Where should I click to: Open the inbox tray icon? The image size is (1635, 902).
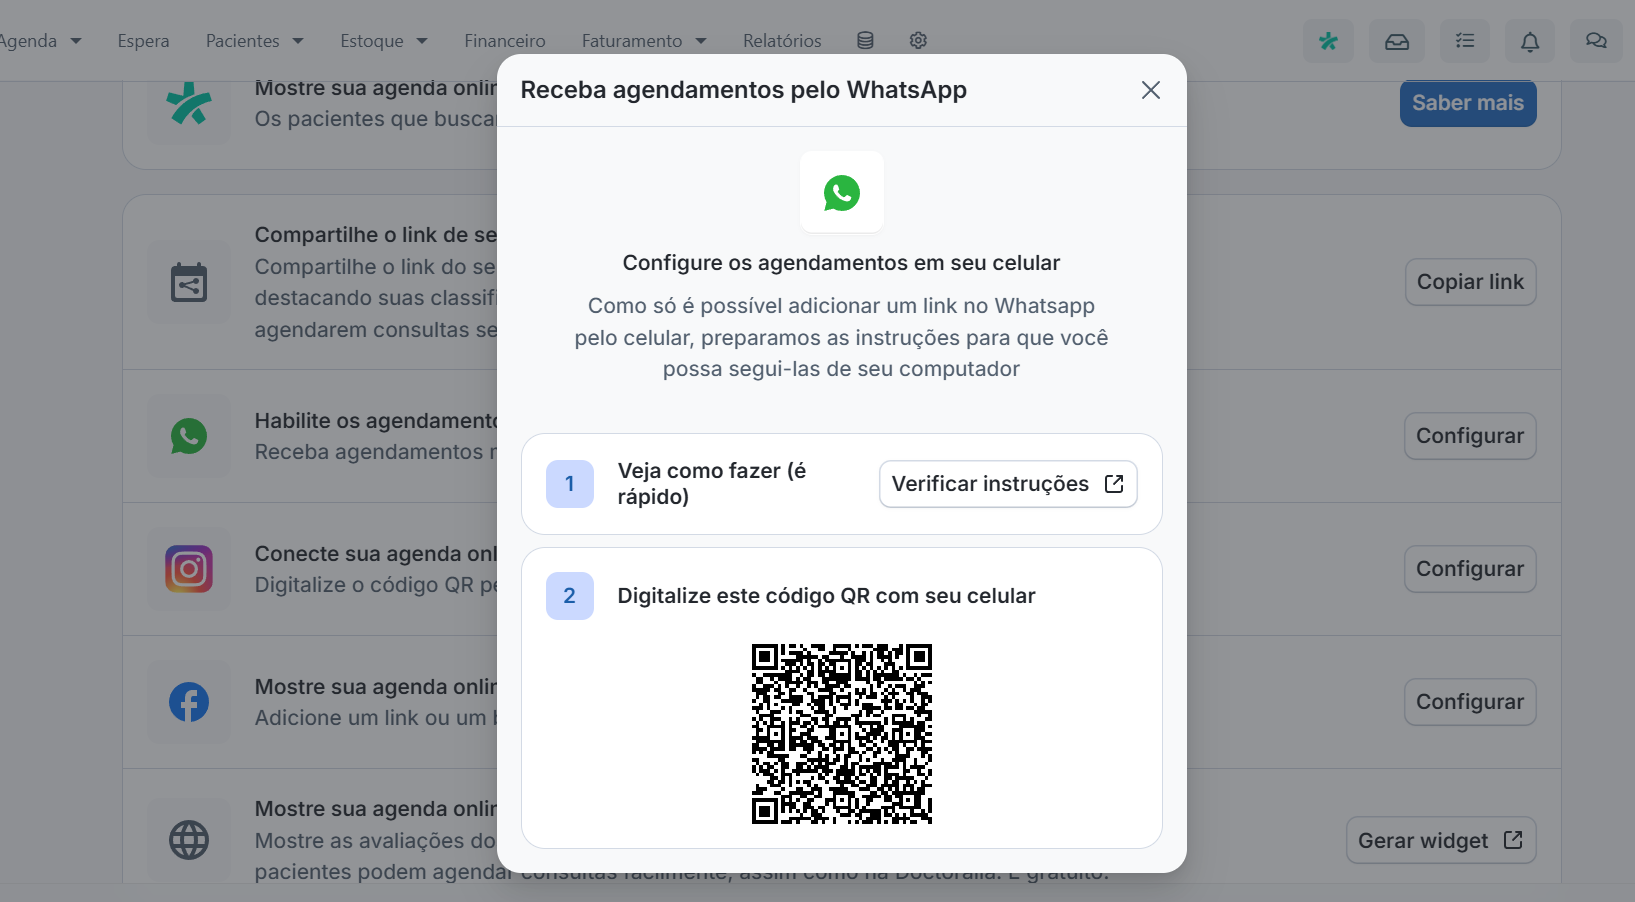pos(1397,41)
